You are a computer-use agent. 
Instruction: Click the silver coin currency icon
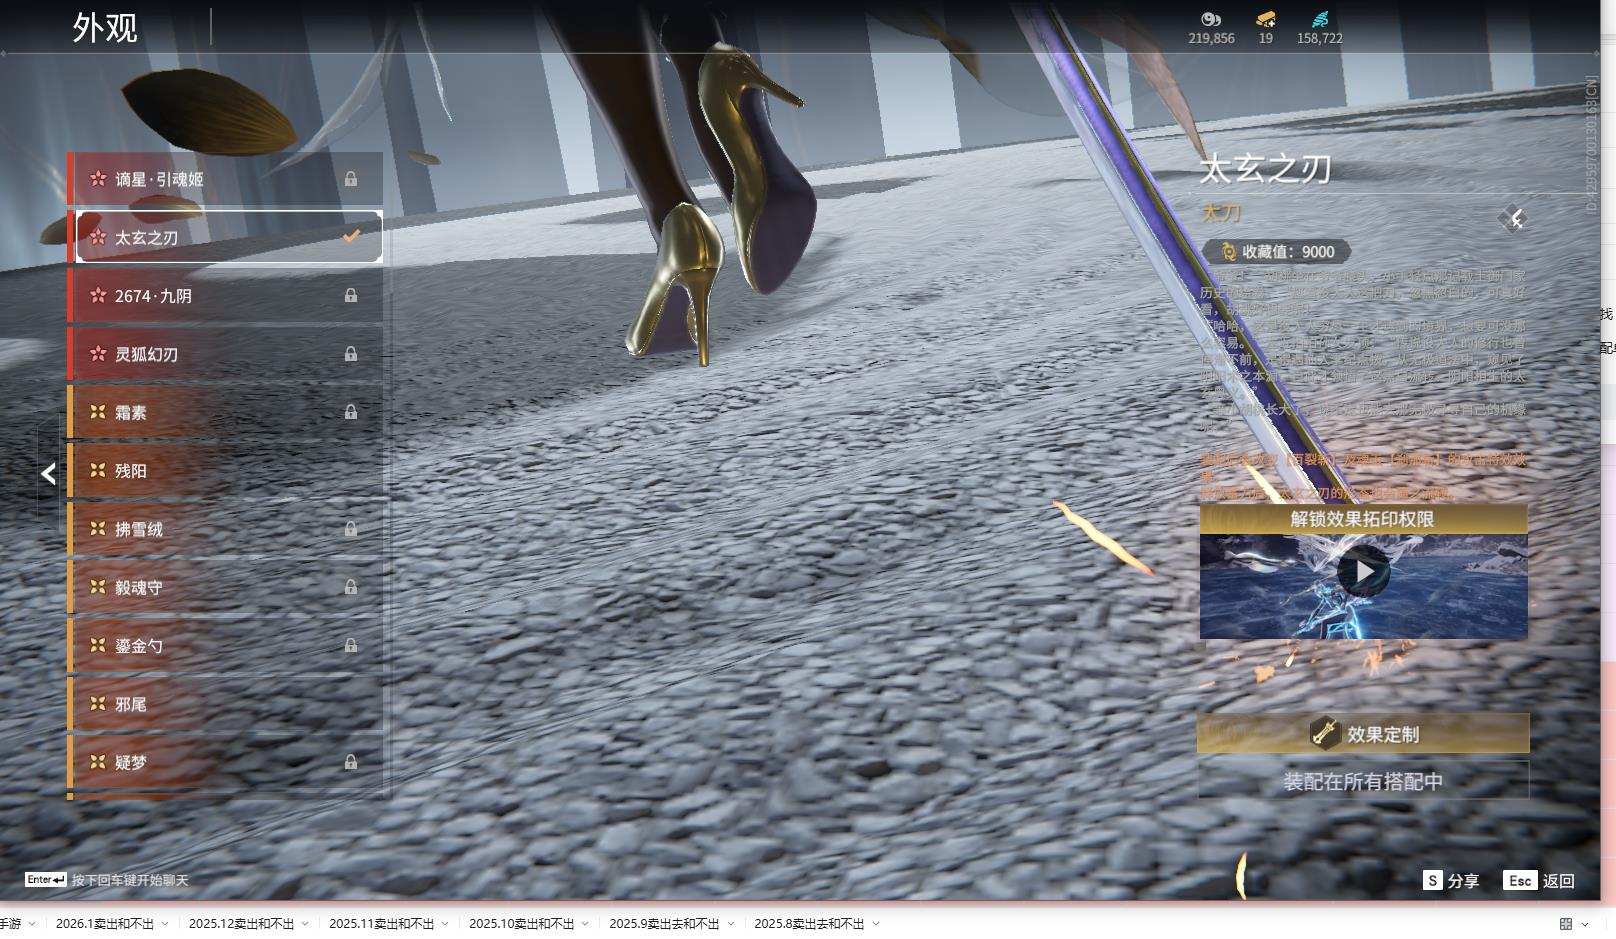tap(1210, 19)
